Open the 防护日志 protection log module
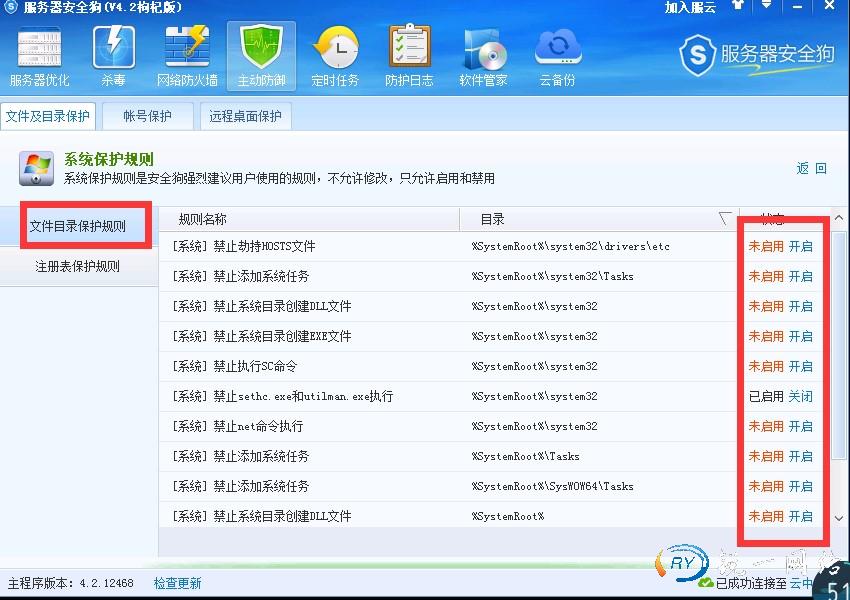Image resolution: width=850 pixels, height=600 pixels. 409,56
